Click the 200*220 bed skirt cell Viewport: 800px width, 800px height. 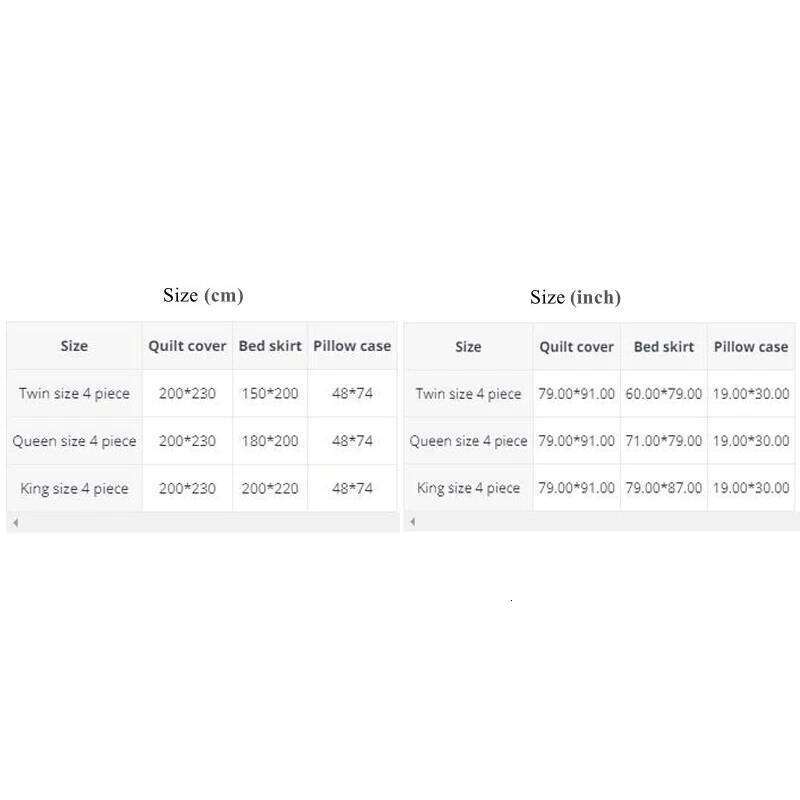tap(270, 488)
